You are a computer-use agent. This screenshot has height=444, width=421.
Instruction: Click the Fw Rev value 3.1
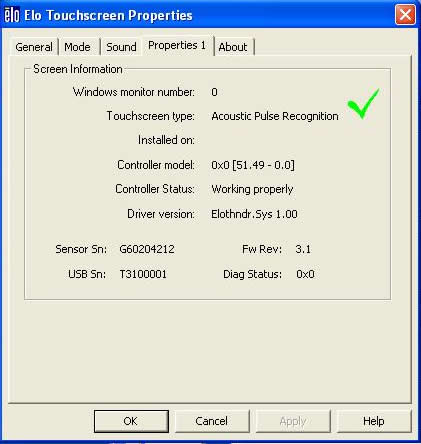point(303,249)
